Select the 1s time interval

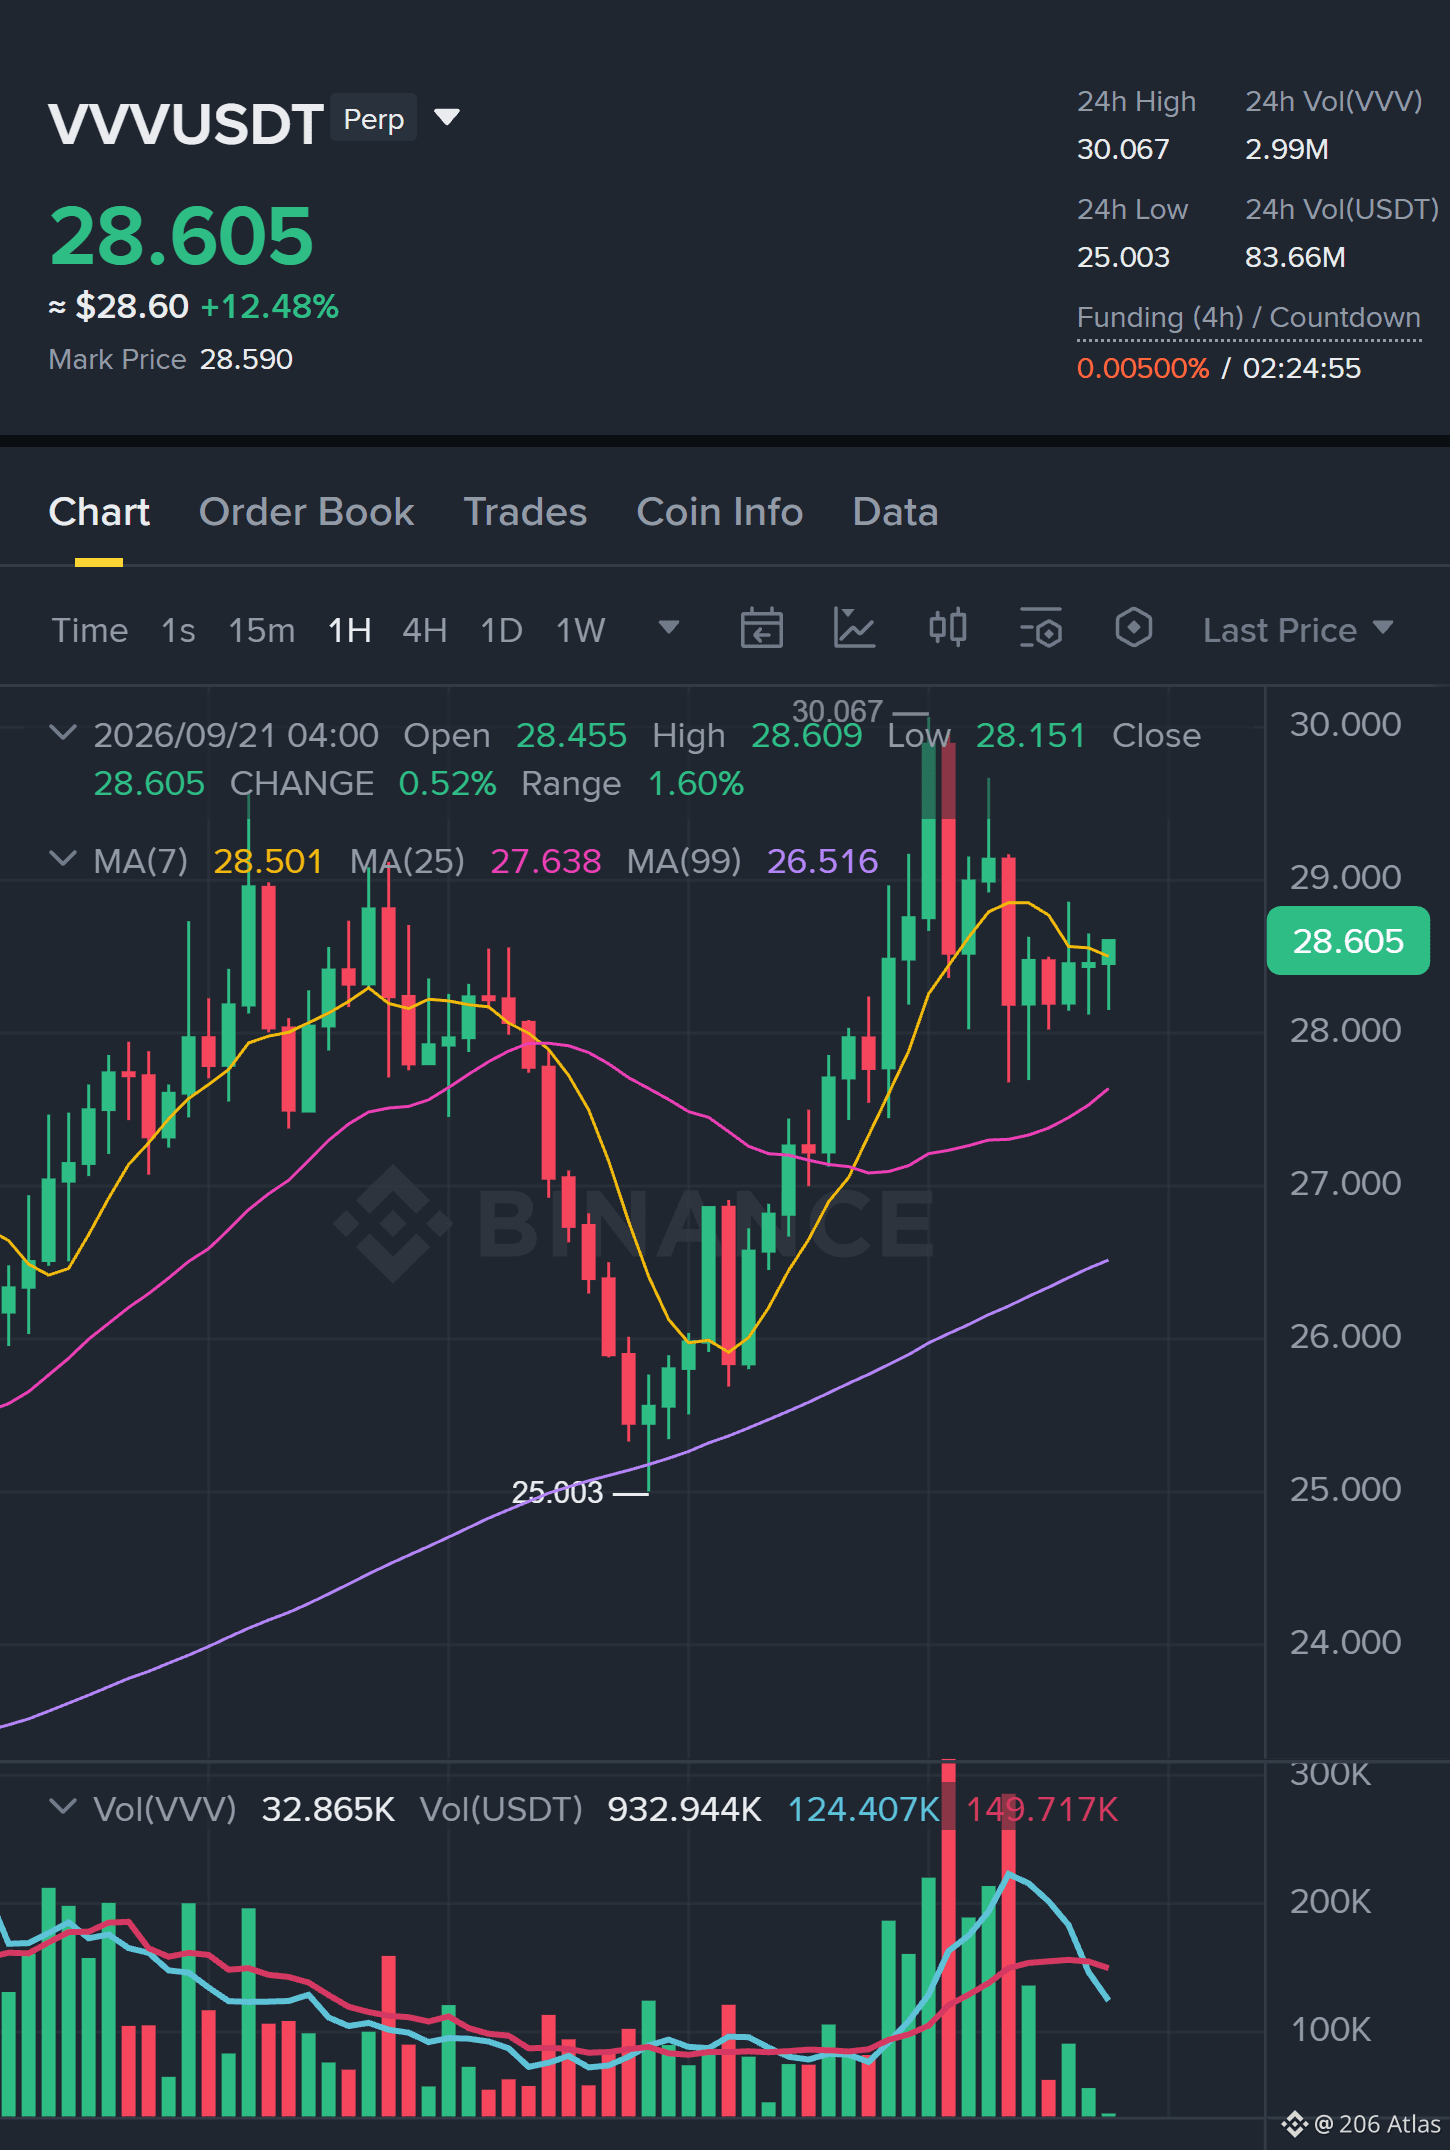[x=178, y=631]
